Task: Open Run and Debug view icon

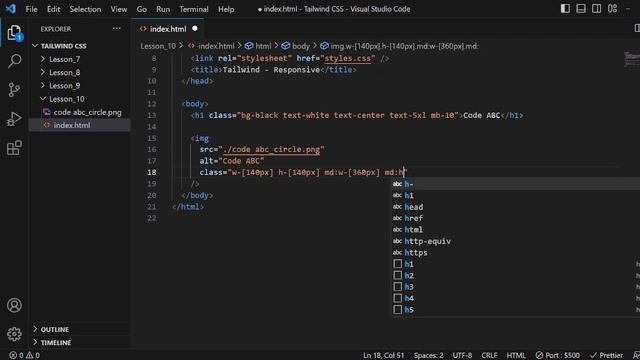Action: (14, 119)
